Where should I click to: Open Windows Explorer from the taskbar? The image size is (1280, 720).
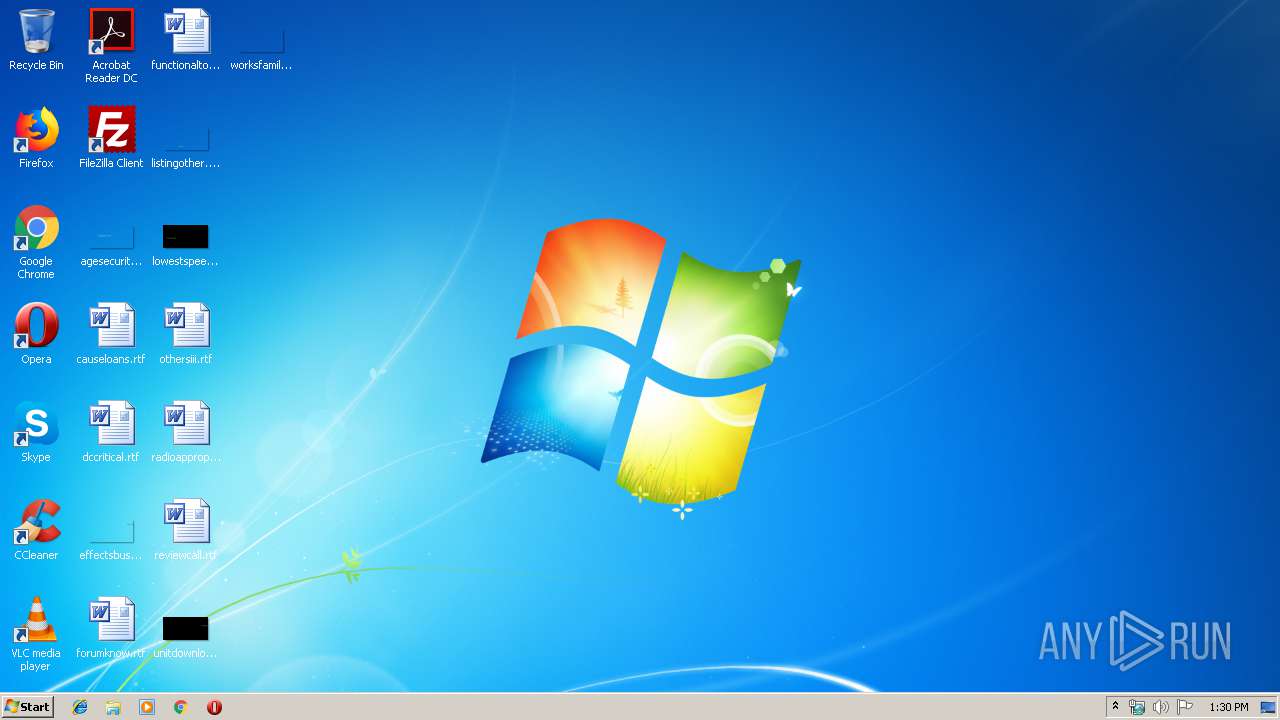(x=113, y=707)
